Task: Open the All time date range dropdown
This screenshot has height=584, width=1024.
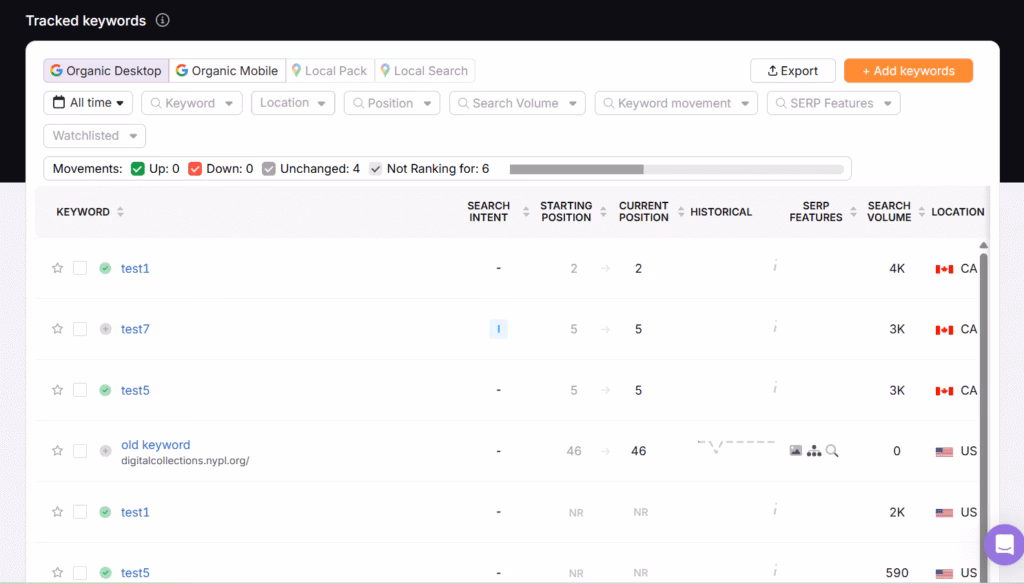Action: pyautogui.click(x=88, y=102)
